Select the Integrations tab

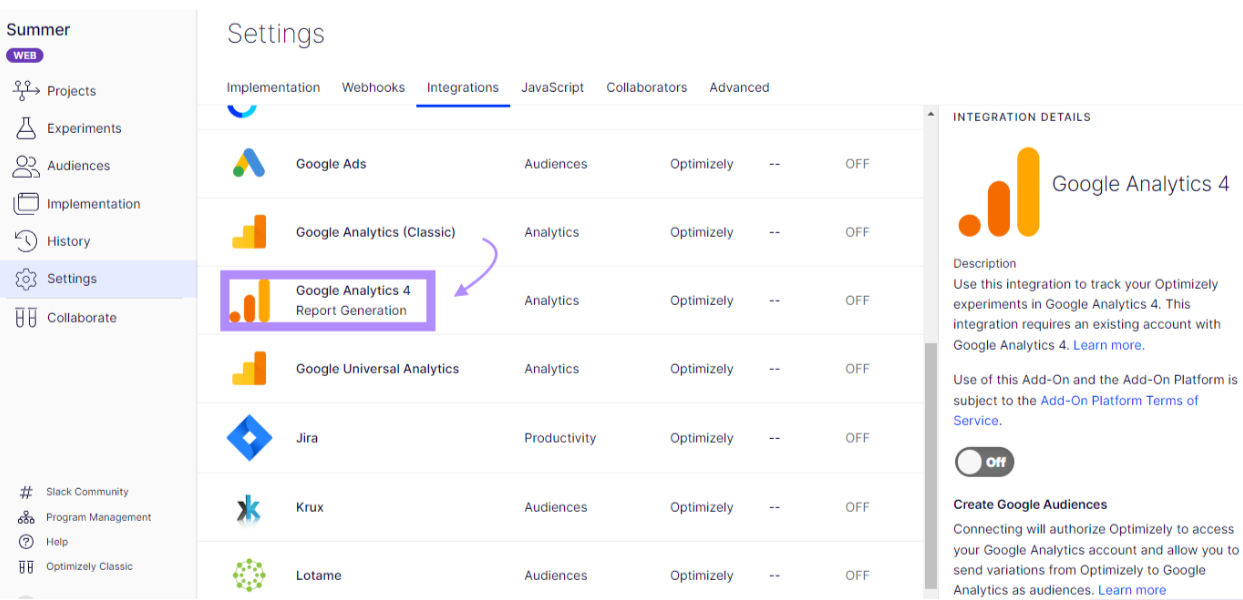[x=463, y=88]
